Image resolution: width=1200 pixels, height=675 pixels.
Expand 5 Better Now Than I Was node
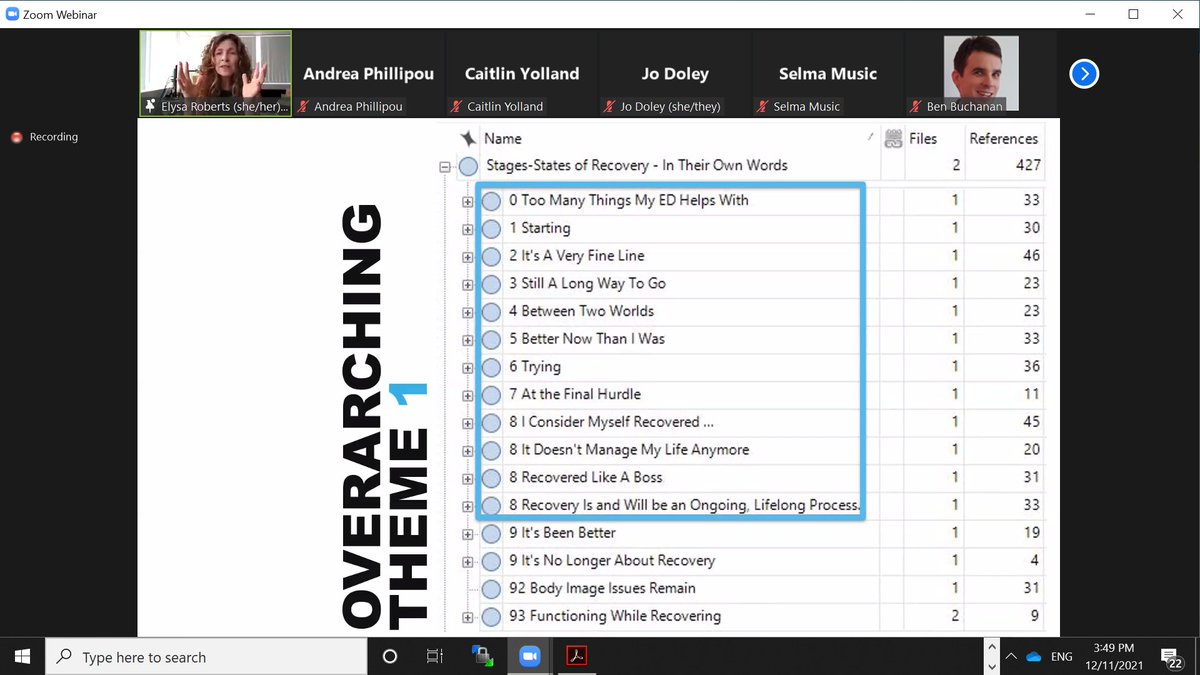click(x=467, y=340)
